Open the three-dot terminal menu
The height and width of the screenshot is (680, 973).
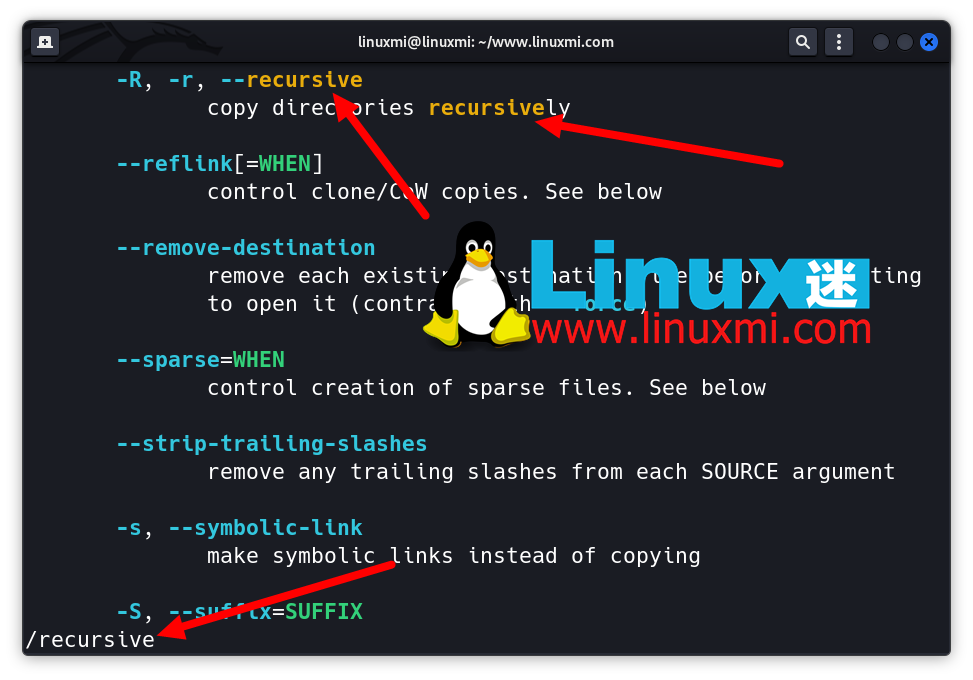tap(839, 42)
